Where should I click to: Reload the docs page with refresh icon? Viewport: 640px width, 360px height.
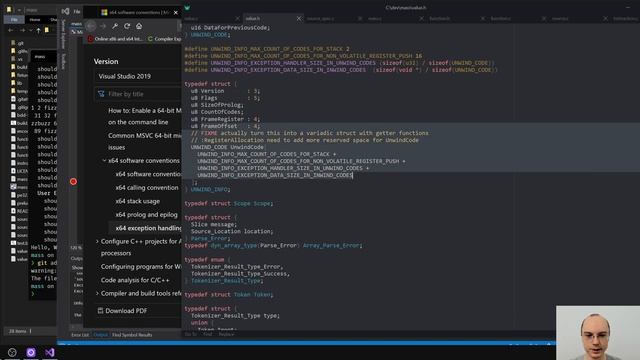tap(127, 26)
